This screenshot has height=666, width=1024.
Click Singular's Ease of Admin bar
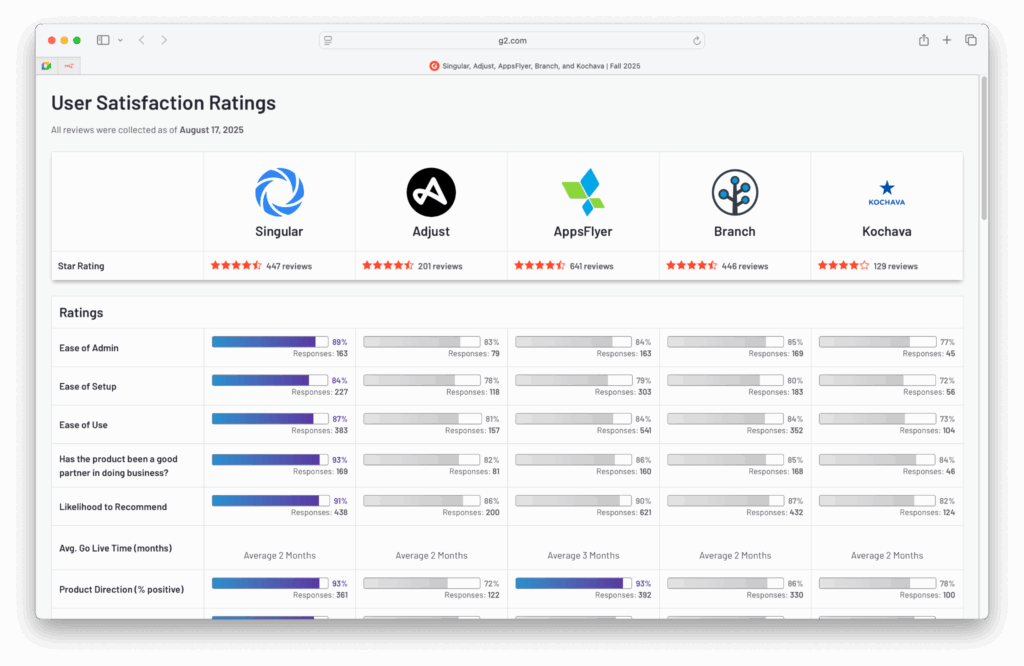pos(270,342)
